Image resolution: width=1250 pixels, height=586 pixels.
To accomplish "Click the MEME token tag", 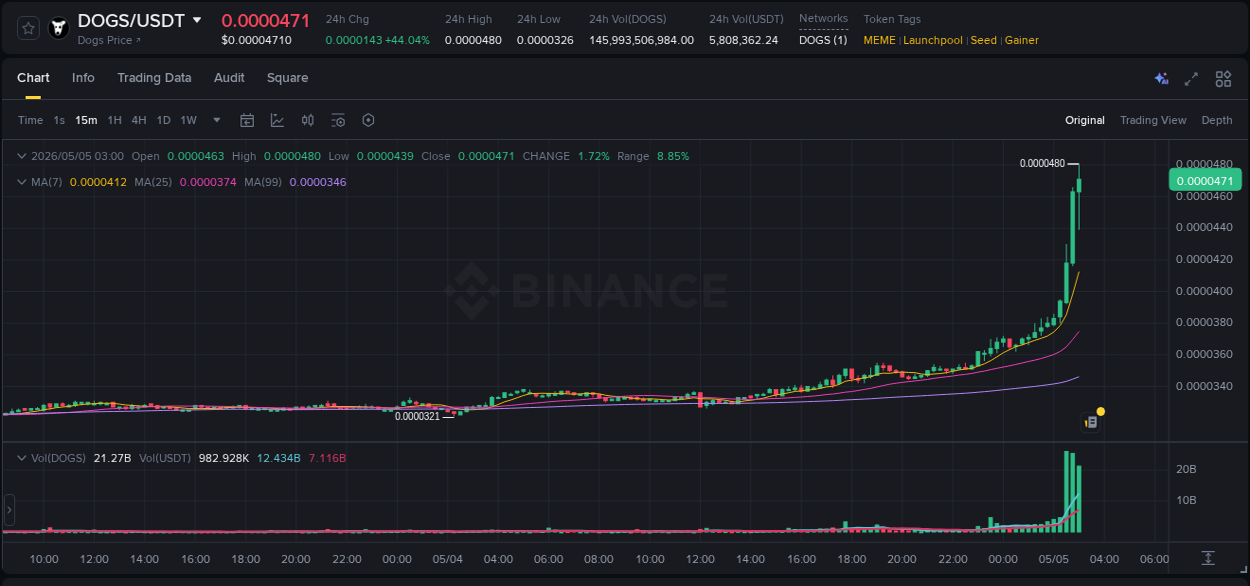I will (x=880, y=40).
